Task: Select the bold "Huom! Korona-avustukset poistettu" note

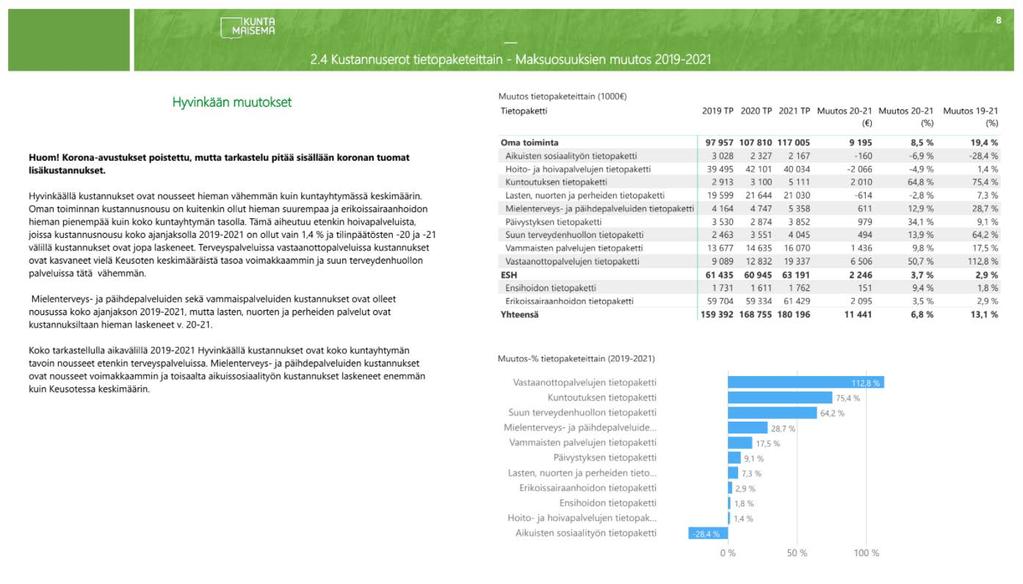Action: pos(219,164)
